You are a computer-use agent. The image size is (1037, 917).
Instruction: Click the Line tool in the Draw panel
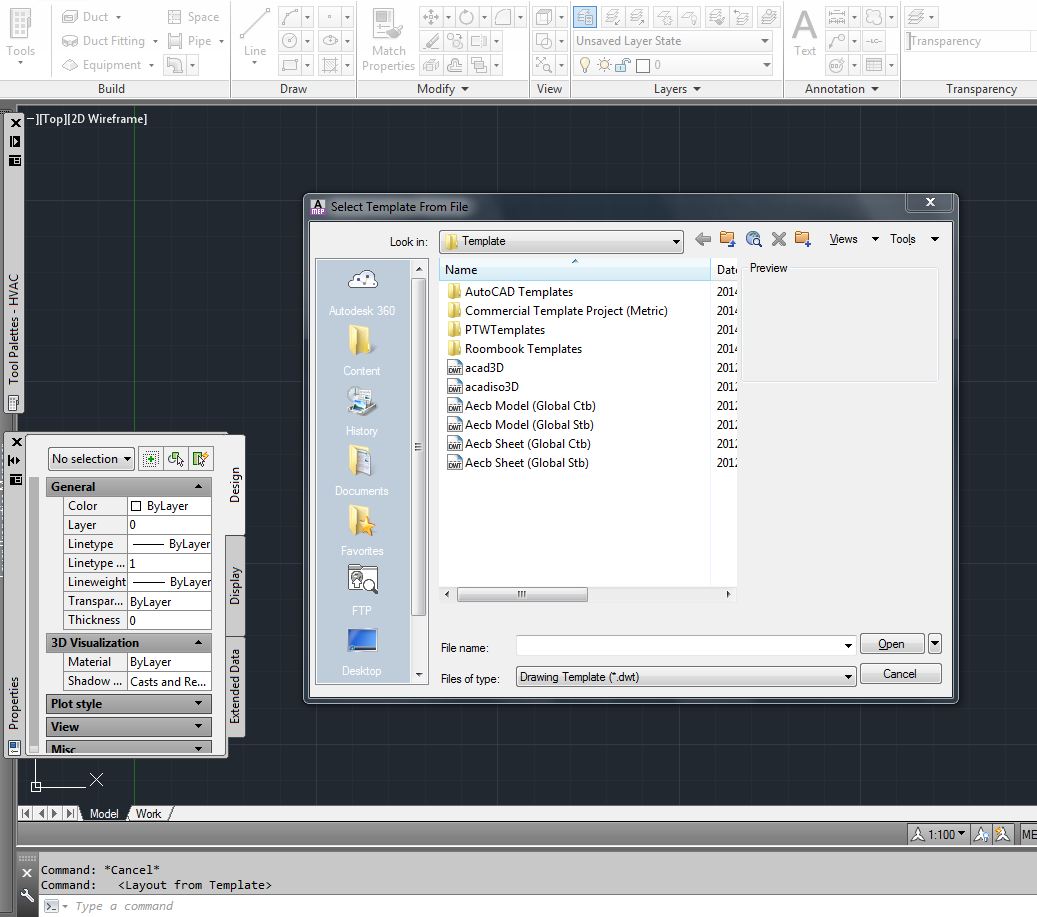point(255,34)
